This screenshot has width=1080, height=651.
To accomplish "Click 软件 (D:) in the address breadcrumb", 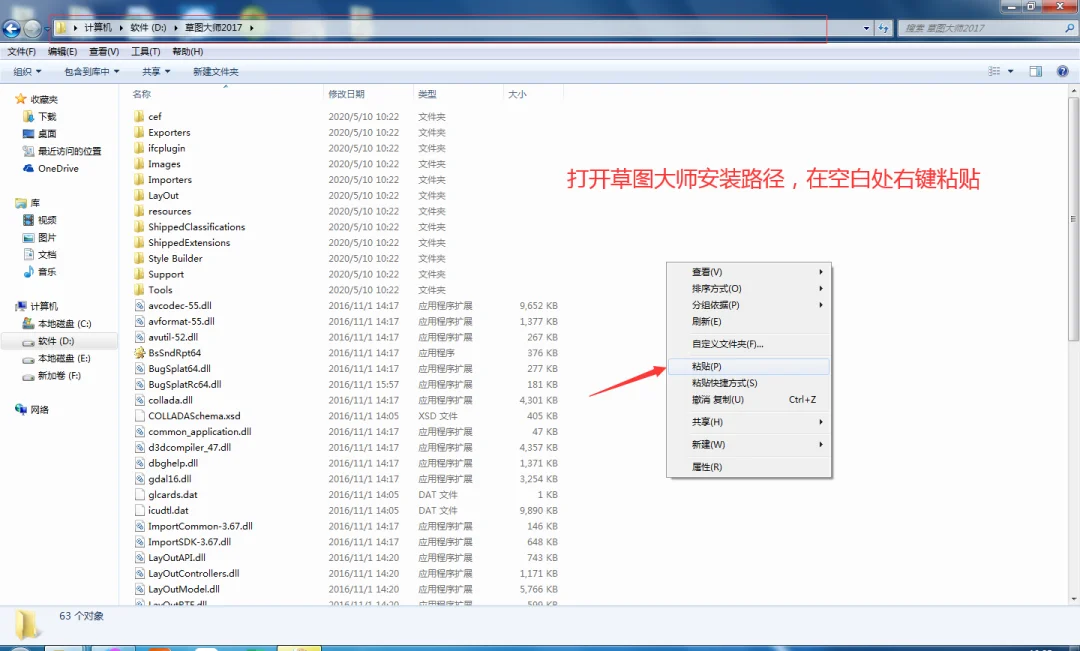I will pyautogui.click(x=148, y=28).
